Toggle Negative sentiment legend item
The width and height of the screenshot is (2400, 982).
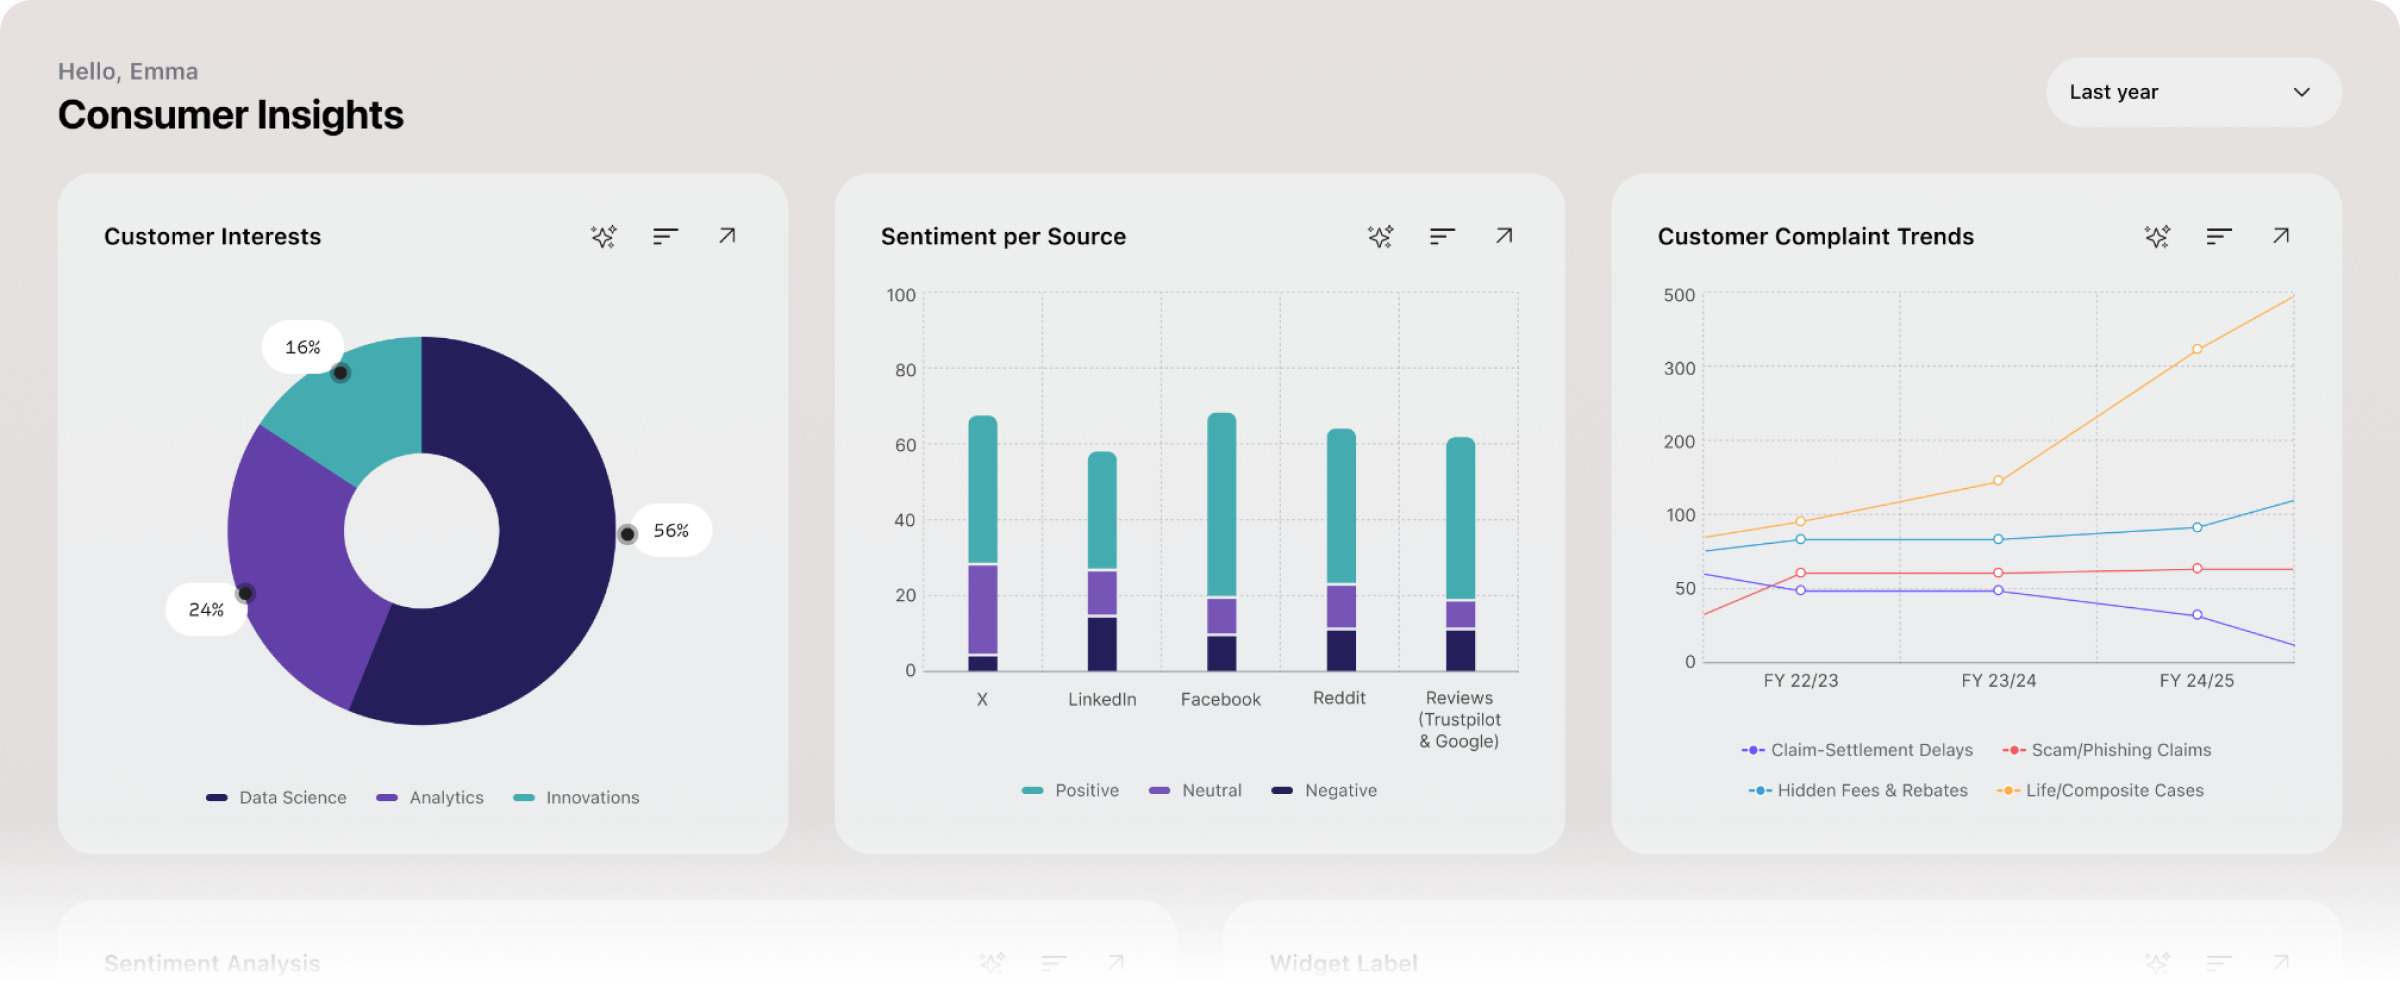1324,790
